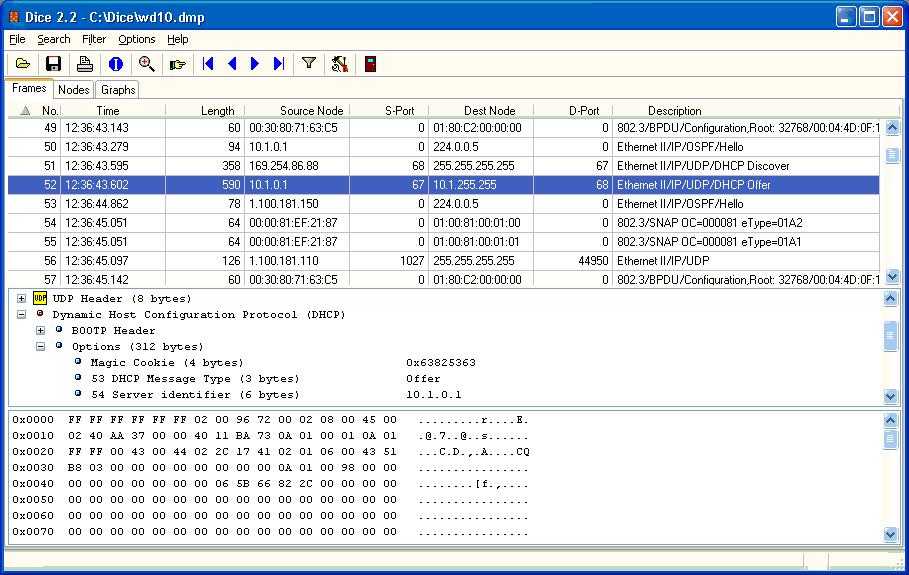
Task: Switch to the Graphs tab
Action: click(x=118, y=90)
